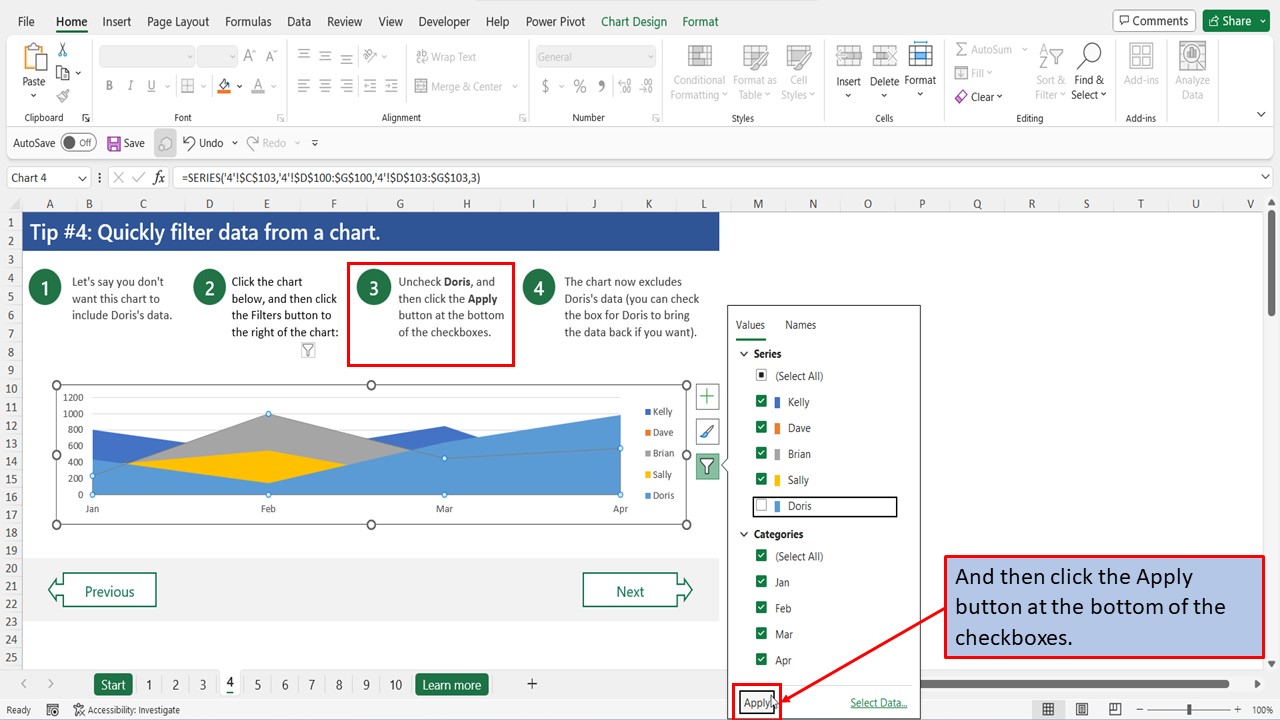Viewport: 1280px width, 720px height.
Task: Select the Chart Styles brush icon
Action: [x=707, y=431]
